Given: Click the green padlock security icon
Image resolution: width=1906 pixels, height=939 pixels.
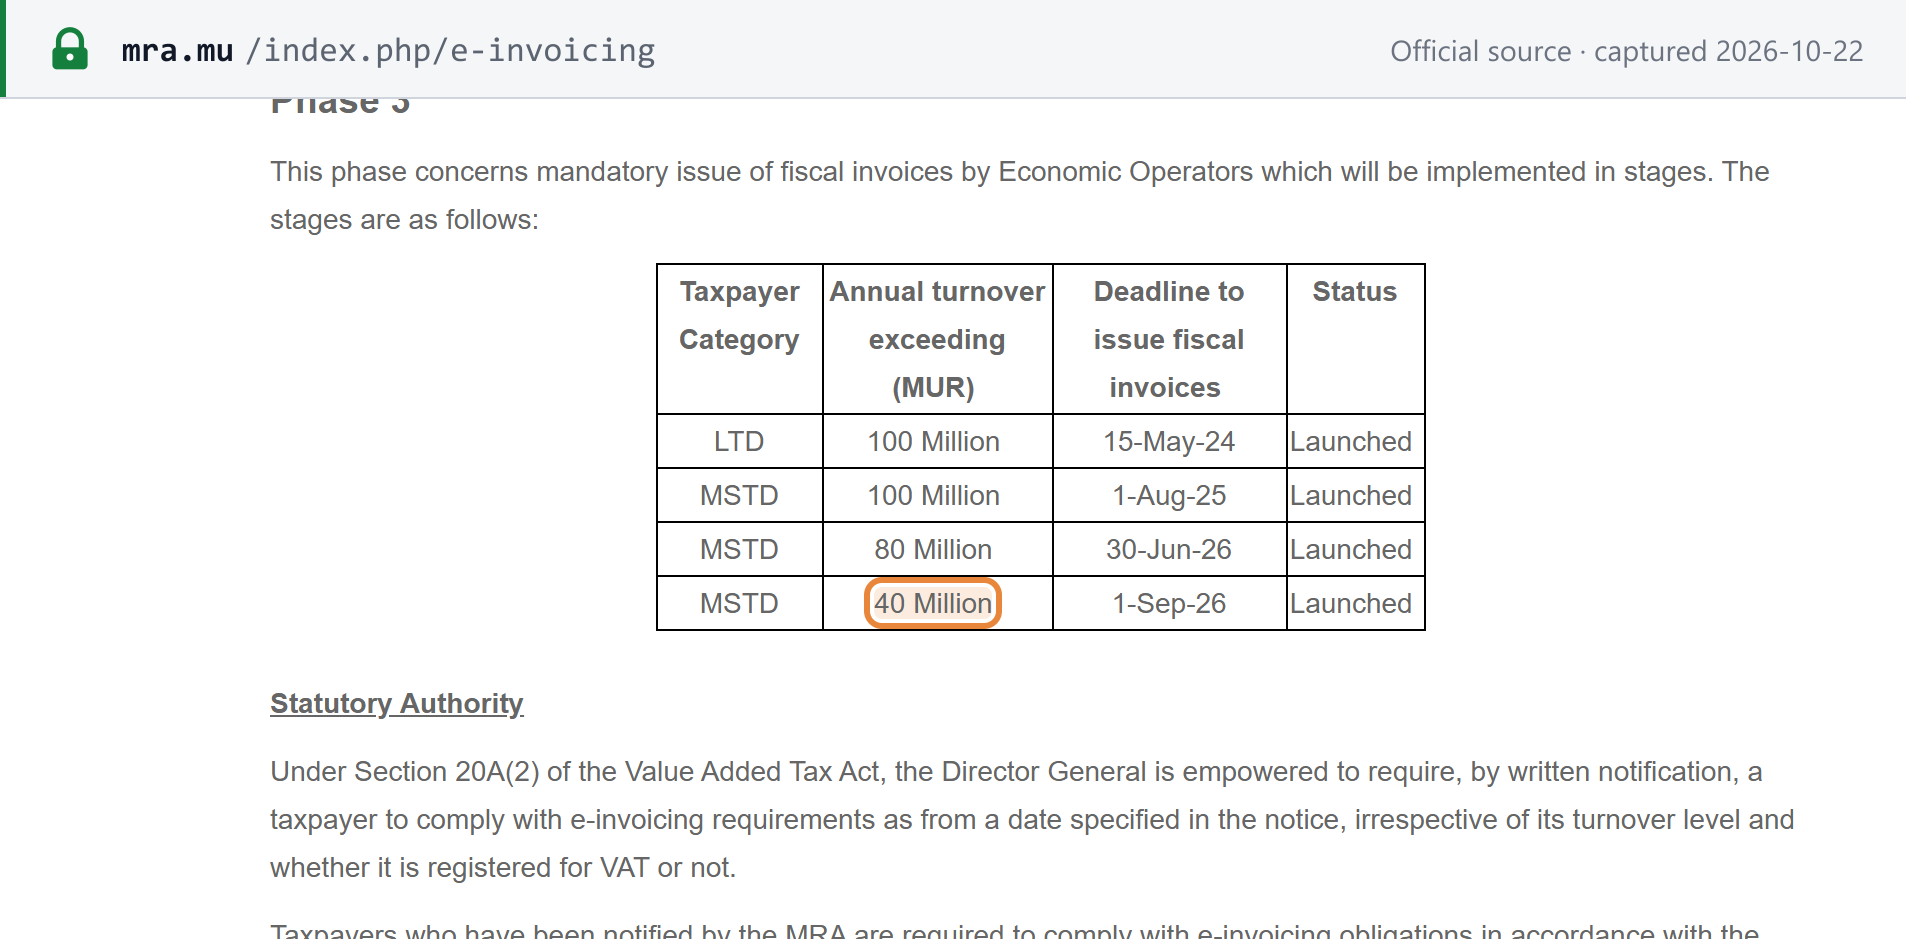Looking at the screenshot, I should [70, 49].
